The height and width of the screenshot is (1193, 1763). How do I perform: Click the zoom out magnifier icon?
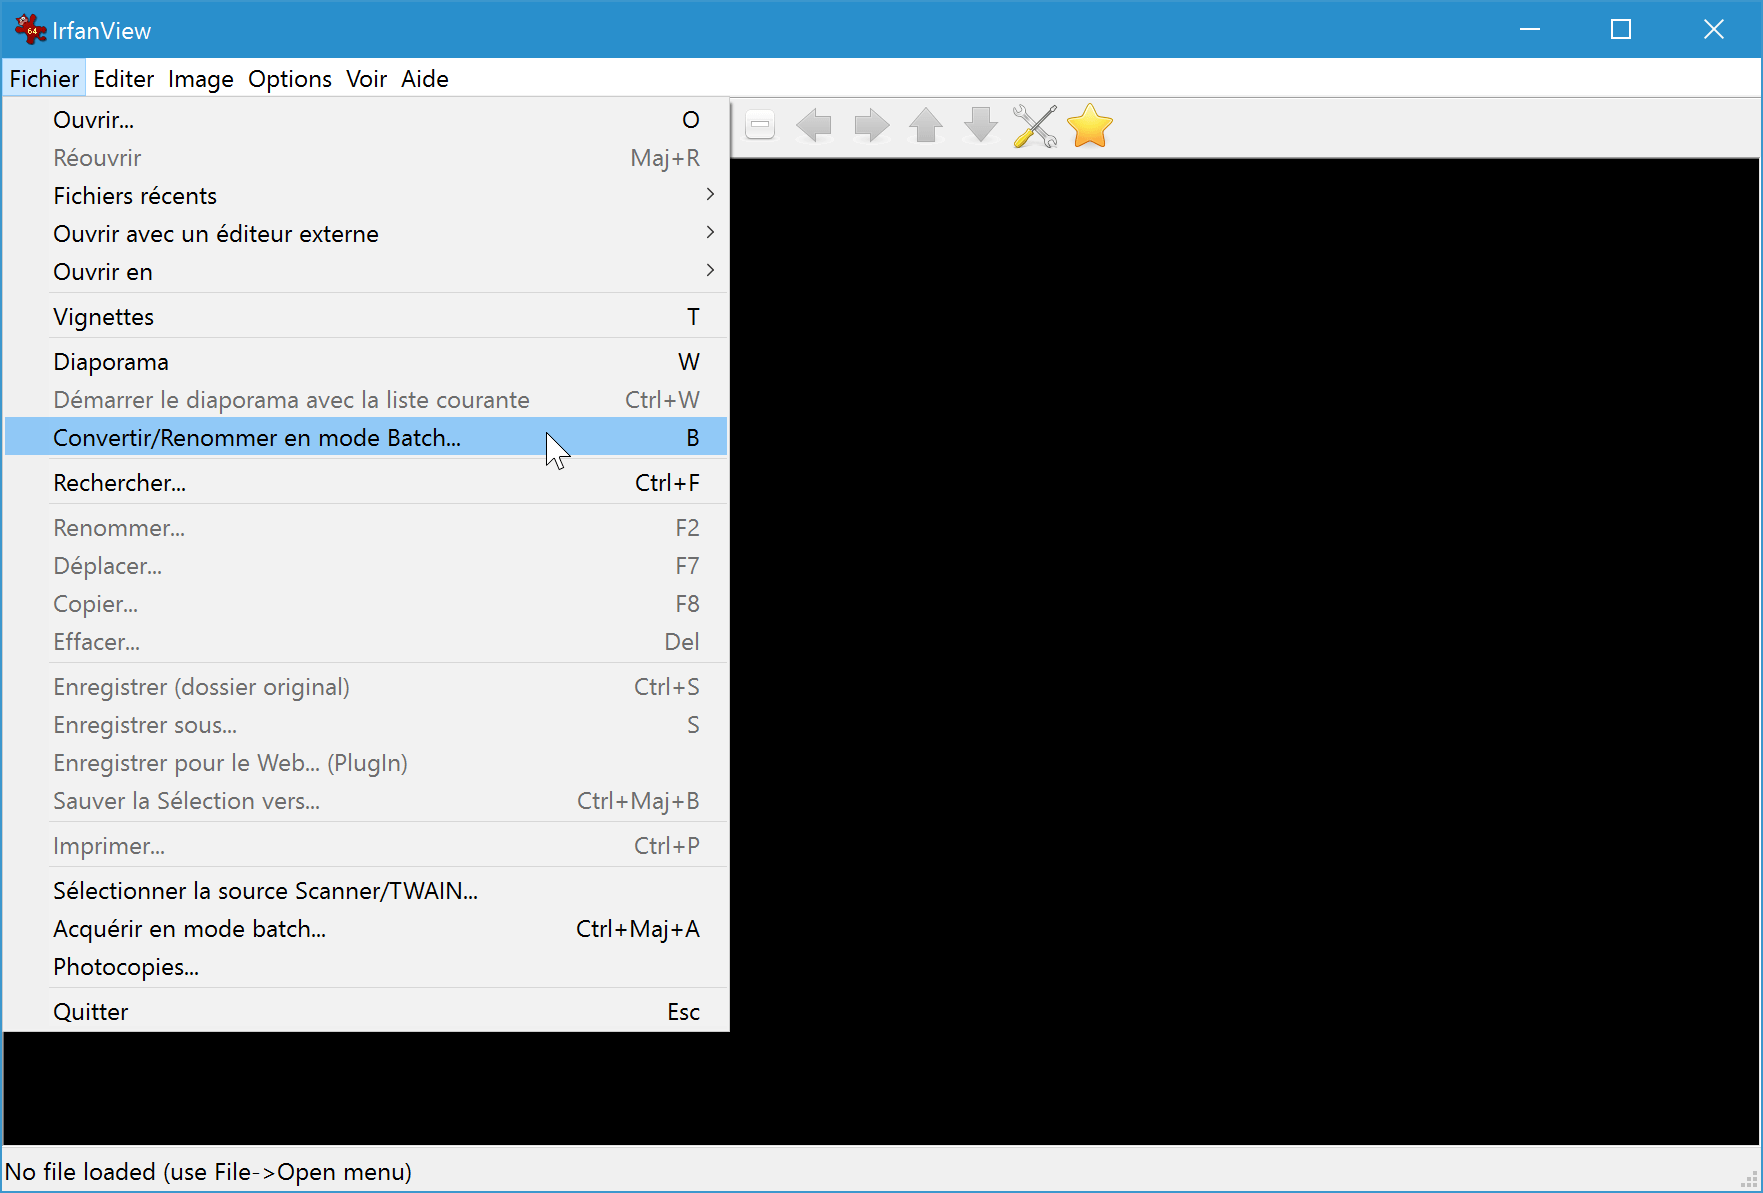(x=760, y=126)
